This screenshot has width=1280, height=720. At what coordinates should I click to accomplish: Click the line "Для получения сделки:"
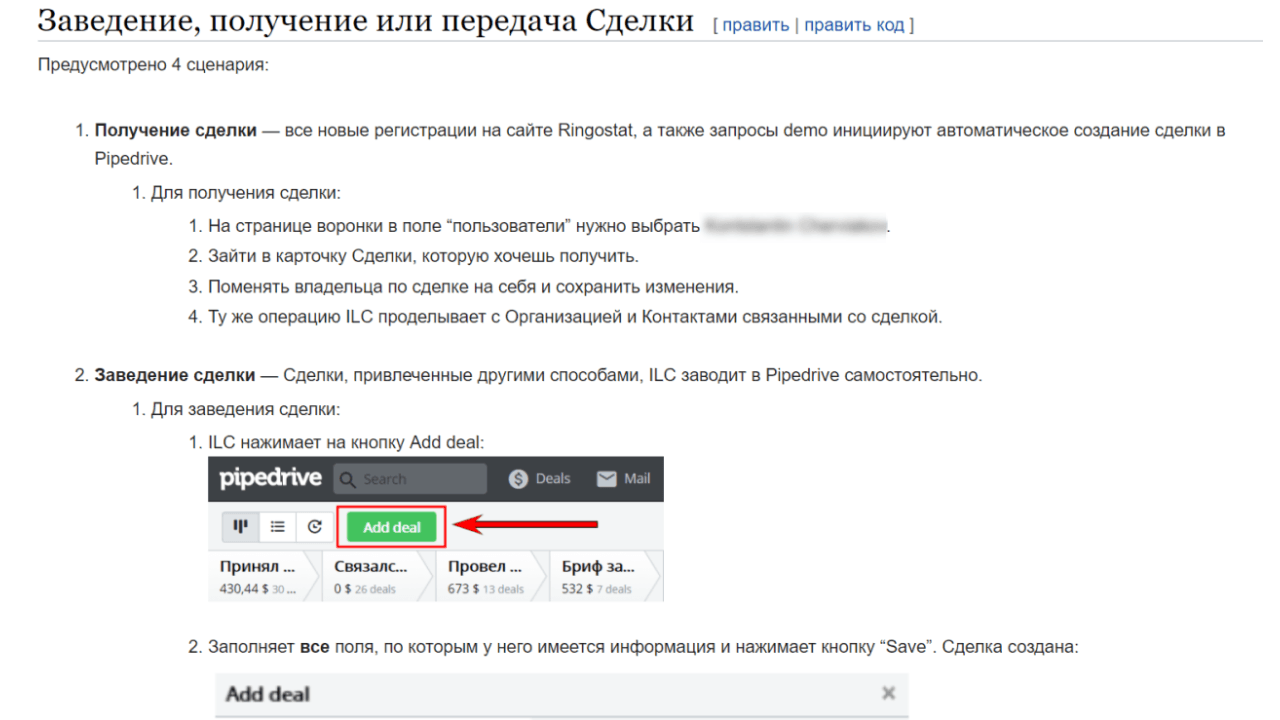(x=246, y=193)
